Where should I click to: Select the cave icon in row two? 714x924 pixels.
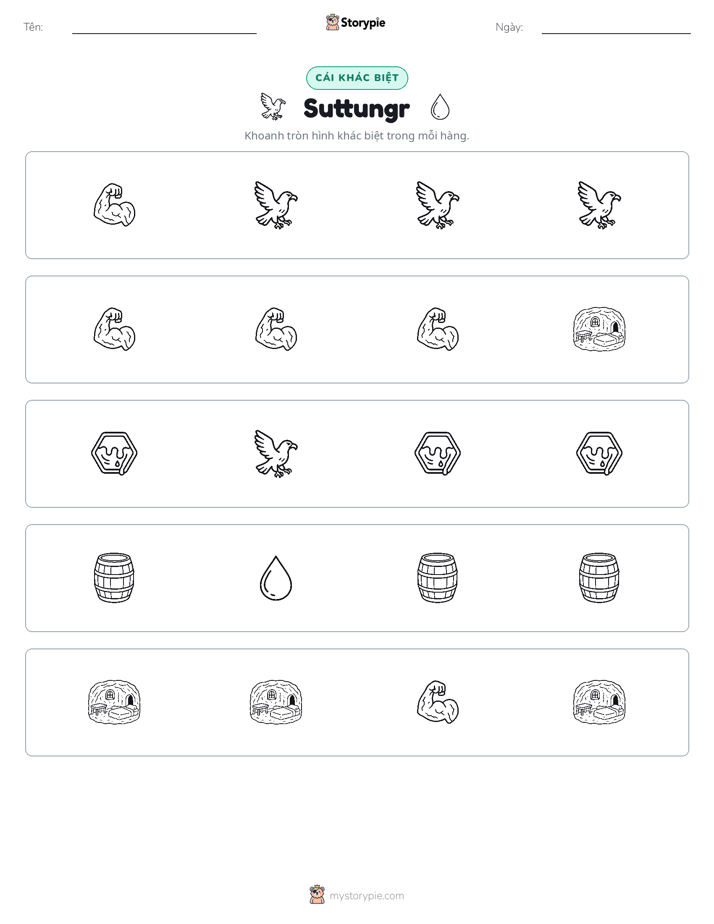point(599,329)
